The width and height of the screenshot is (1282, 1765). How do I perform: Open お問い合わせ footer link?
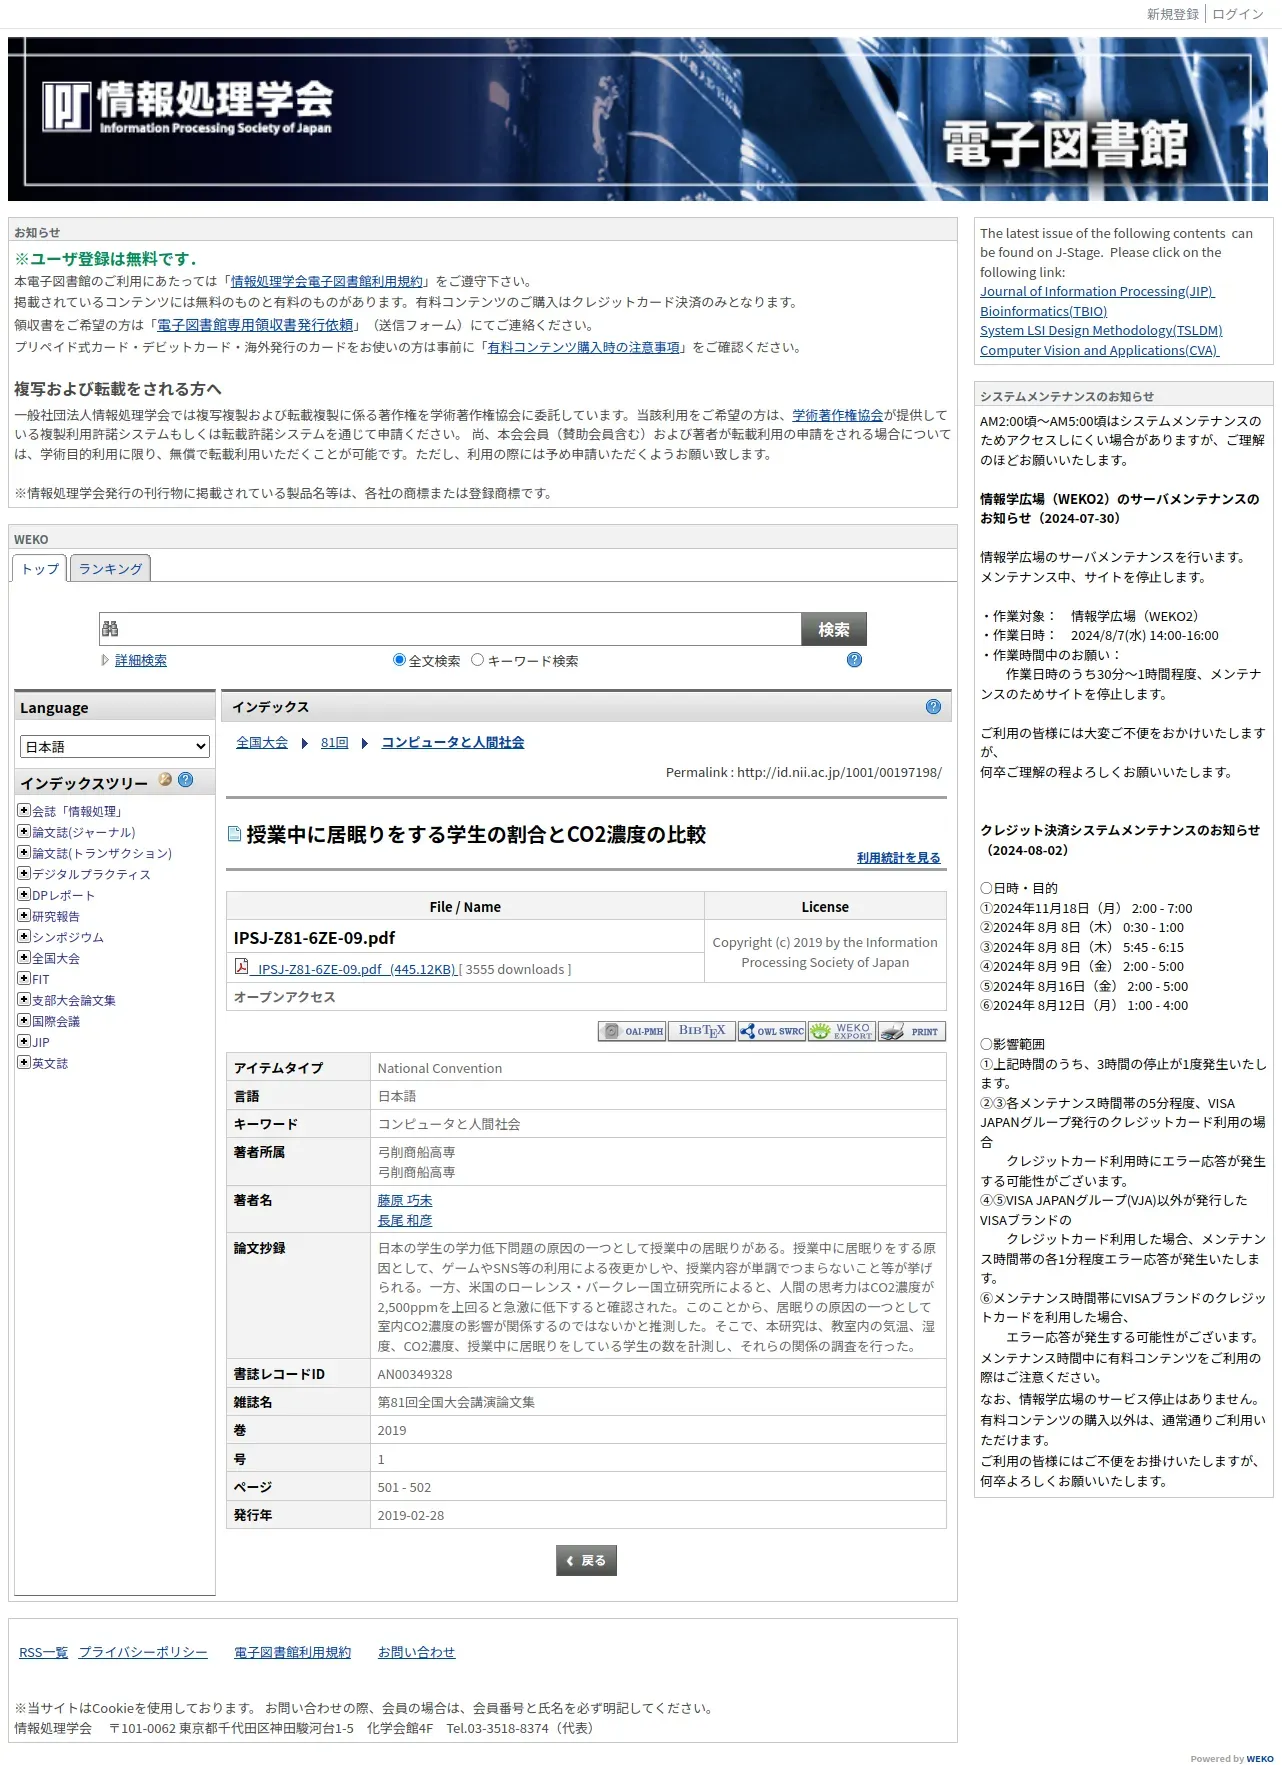pyautogui.click(x=416, y=1652)
